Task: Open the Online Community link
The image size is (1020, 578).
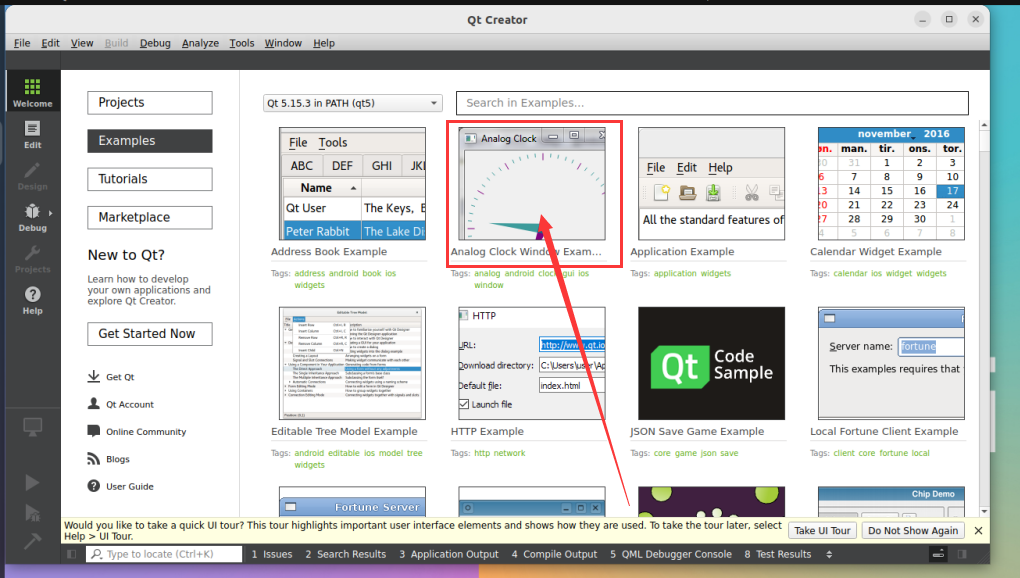Action: (x=146, y=432)
